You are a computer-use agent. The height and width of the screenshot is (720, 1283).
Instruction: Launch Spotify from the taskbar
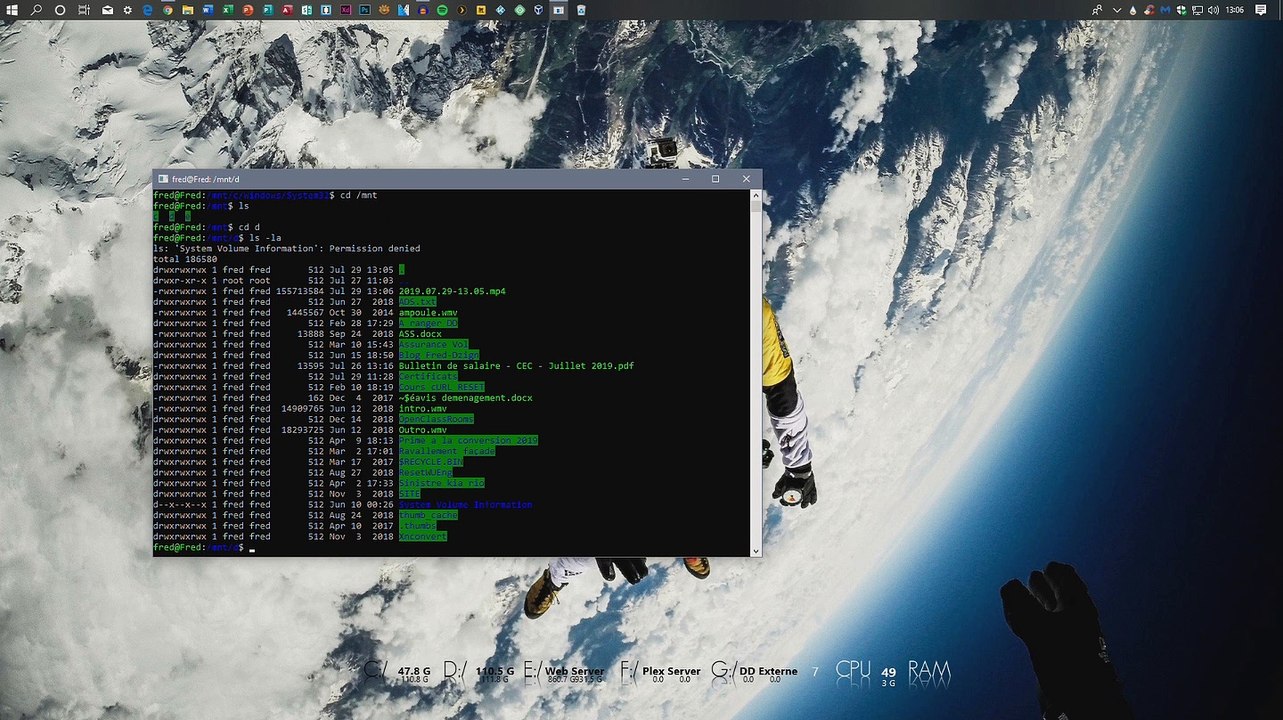pyautogui.click(x=442, y=10)
